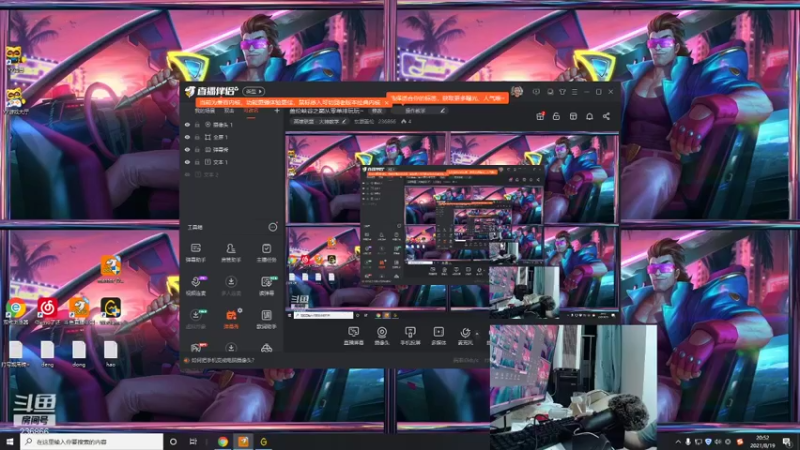Open the deng file on desktop
Image resolution: width=800 pixels, height=450 pixels.
(47, 354)
